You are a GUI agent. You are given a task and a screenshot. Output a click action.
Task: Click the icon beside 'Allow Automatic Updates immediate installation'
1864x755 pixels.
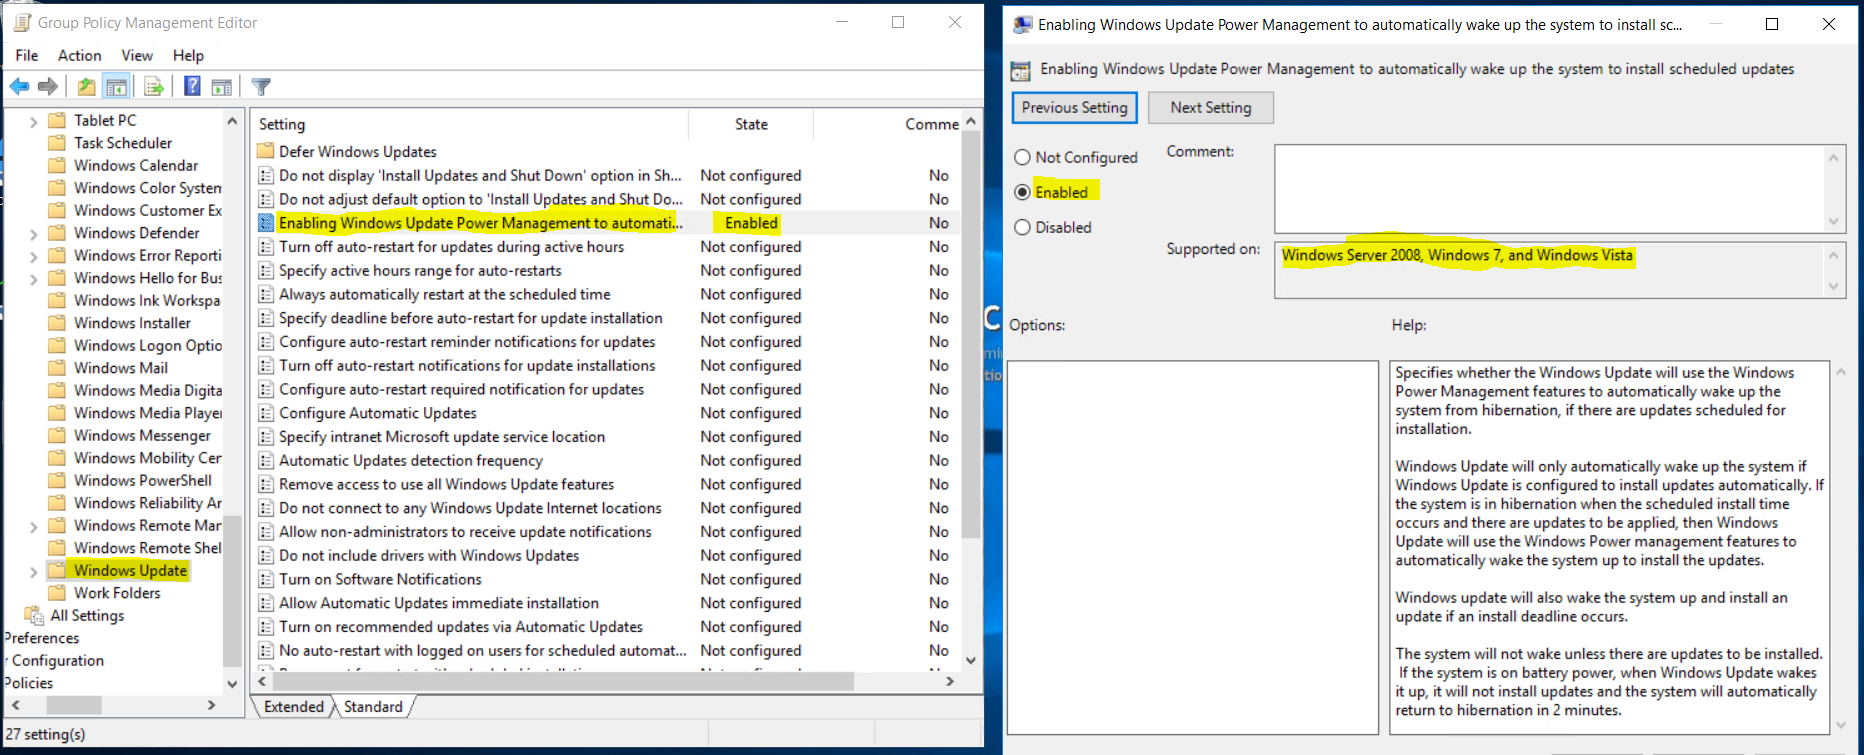(266, 603)
